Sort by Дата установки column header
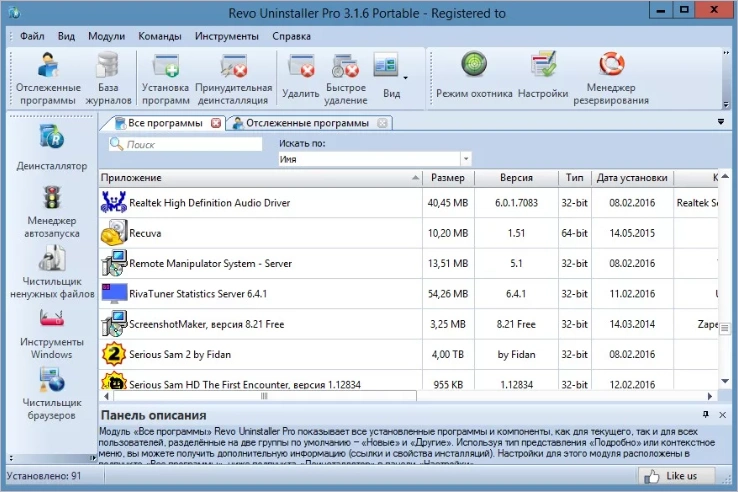Screen dimensions: 738x492 point(632,178)
